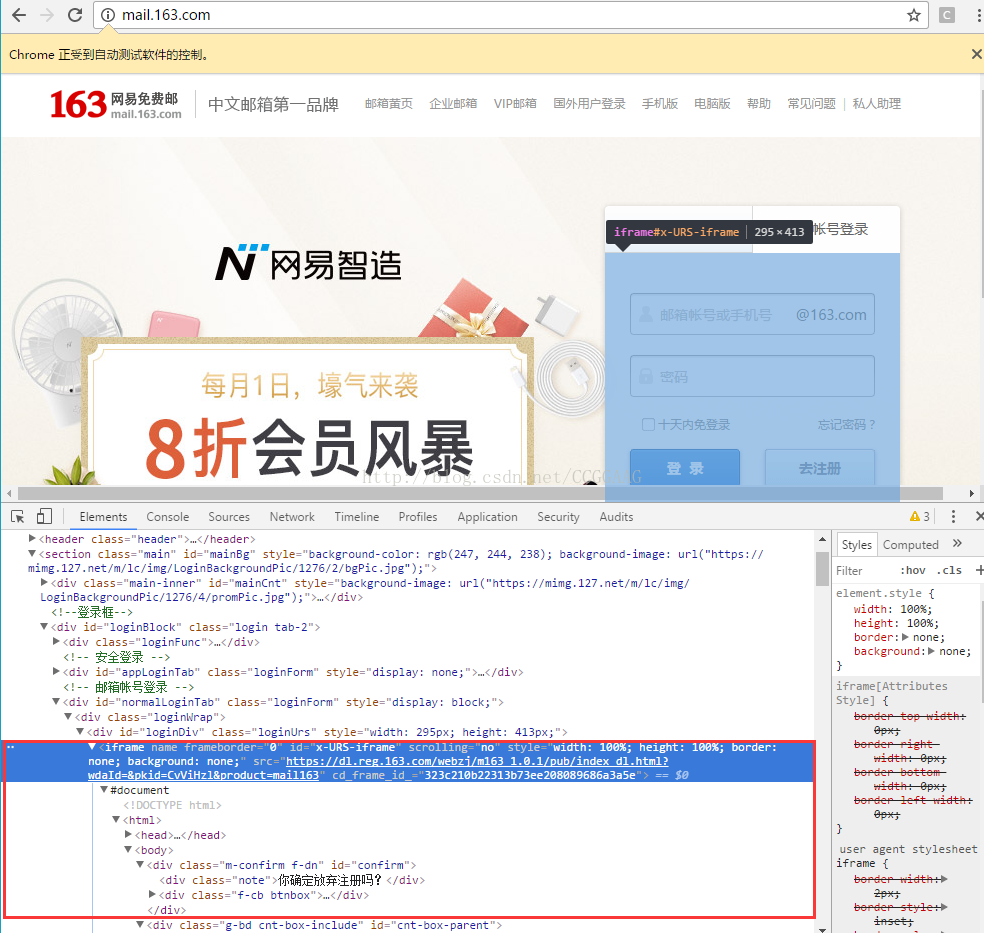
Task: Expand the head element node
Action: [129, 834]
